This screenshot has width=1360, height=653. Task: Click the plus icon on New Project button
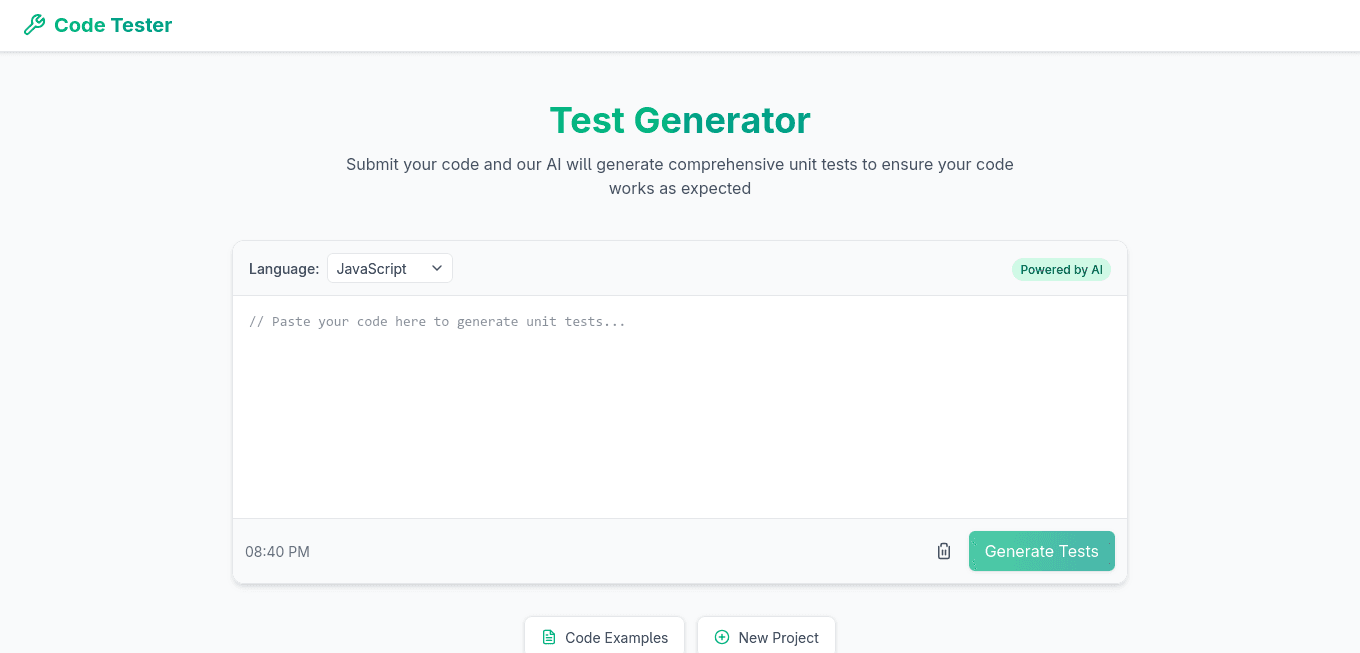click(721, 637)
